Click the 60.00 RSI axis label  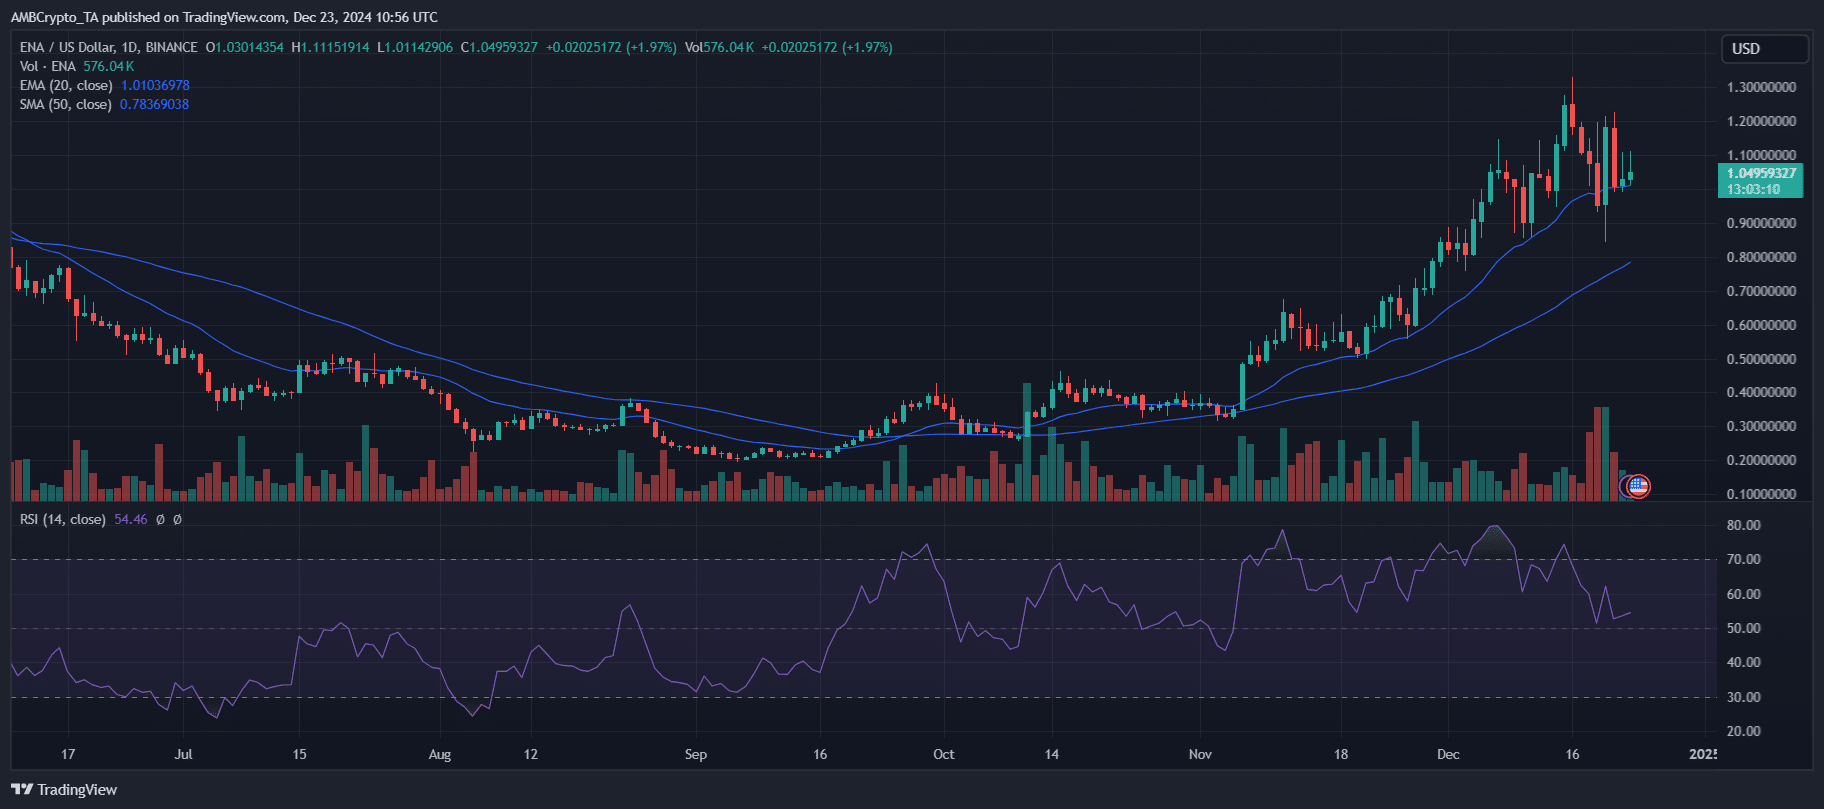[x=1743, y=594]
